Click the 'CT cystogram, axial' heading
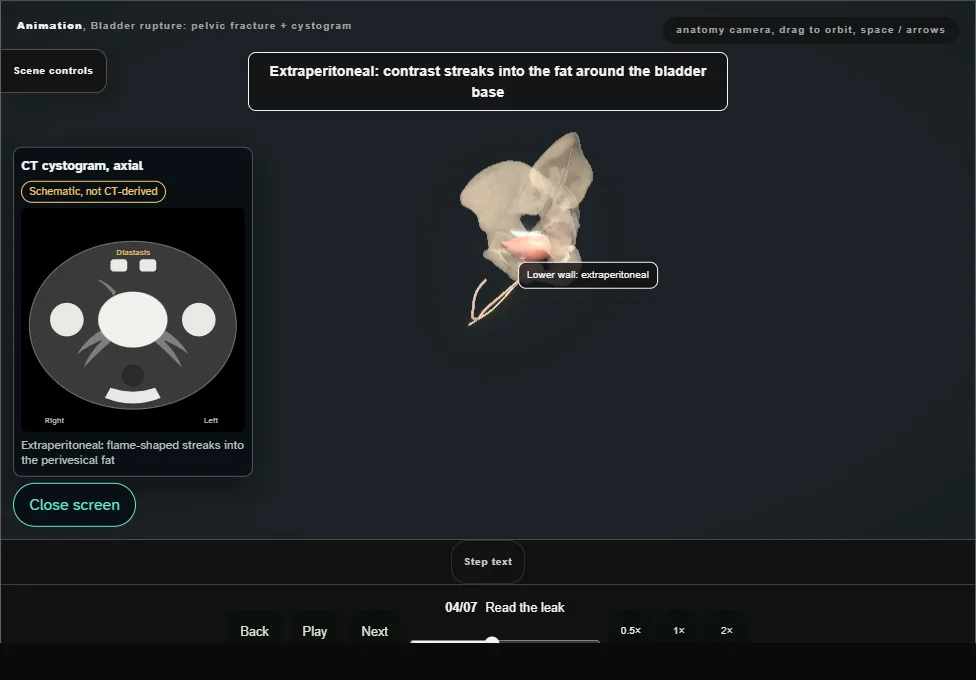This screenshot has height=680, width=976. click(82, 166)
